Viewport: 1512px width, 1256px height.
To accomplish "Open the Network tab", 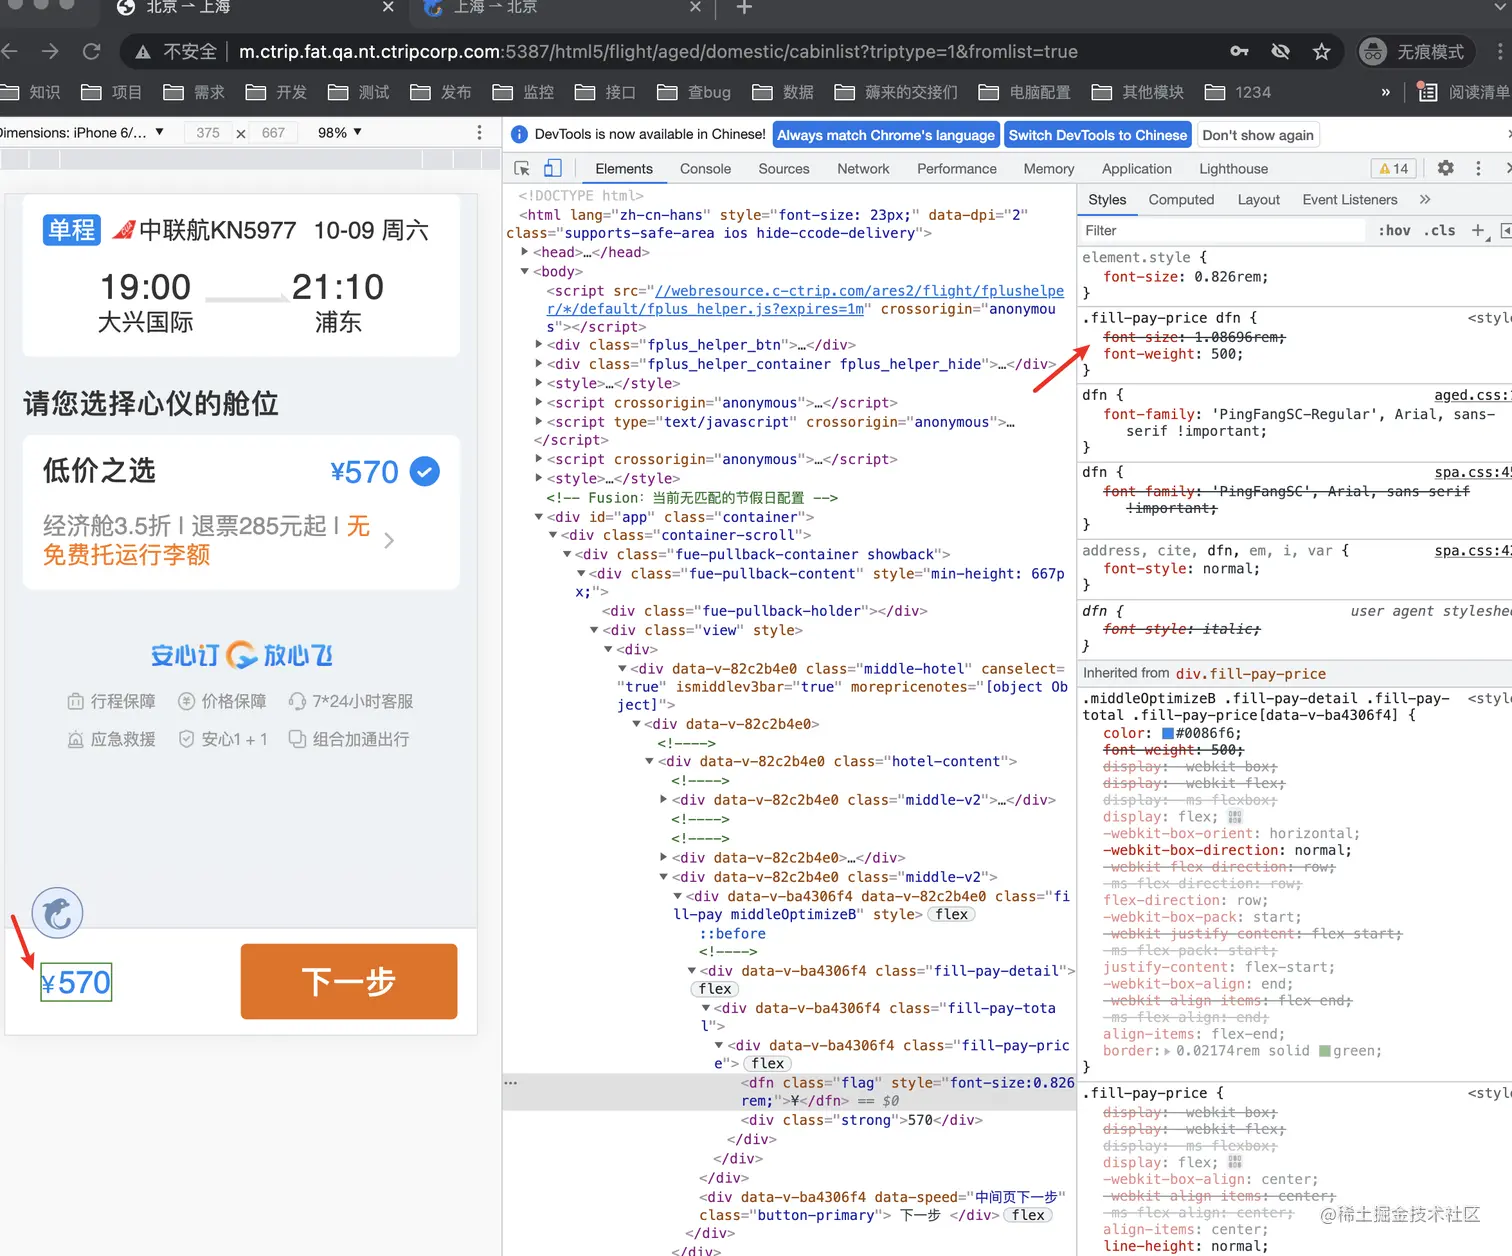I will 863,168.
